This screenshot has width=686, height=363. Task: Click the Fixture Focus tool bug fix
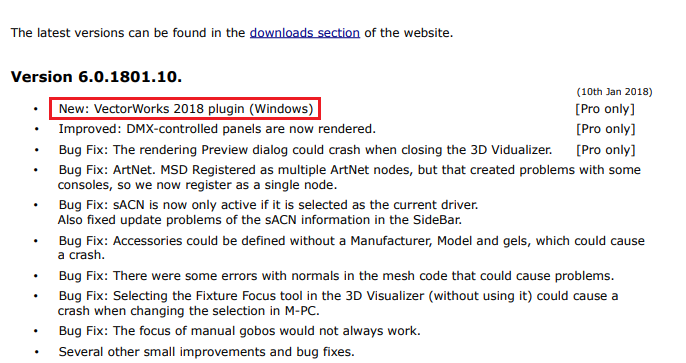point(338,303)
